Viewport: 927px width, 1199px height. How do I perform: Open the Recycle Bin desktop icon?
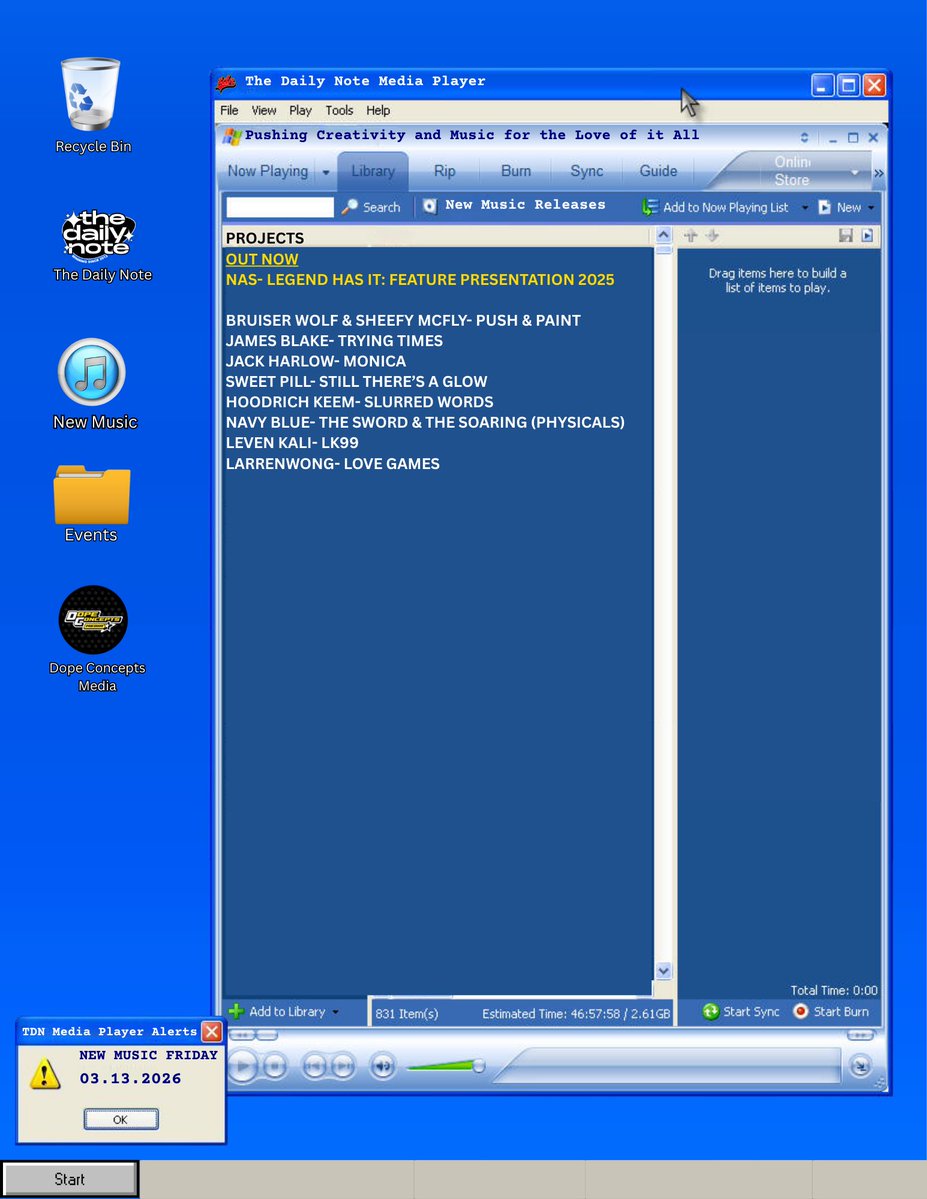click(x=91, y=94)
